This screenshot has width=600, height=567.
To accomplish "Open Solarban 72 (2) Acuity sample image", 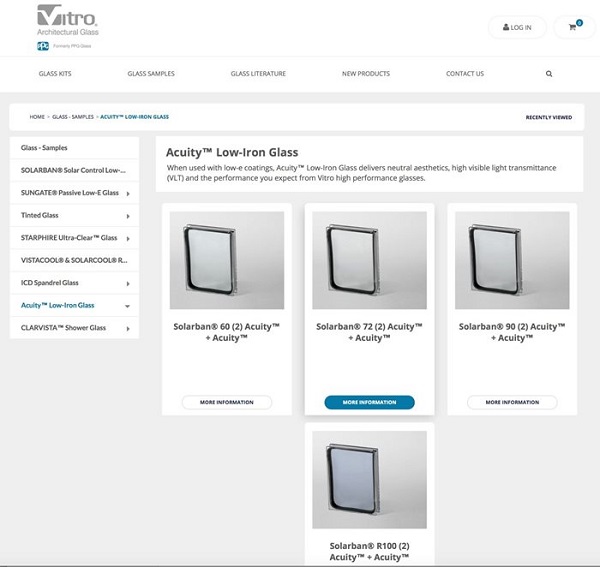I will 369,260.
